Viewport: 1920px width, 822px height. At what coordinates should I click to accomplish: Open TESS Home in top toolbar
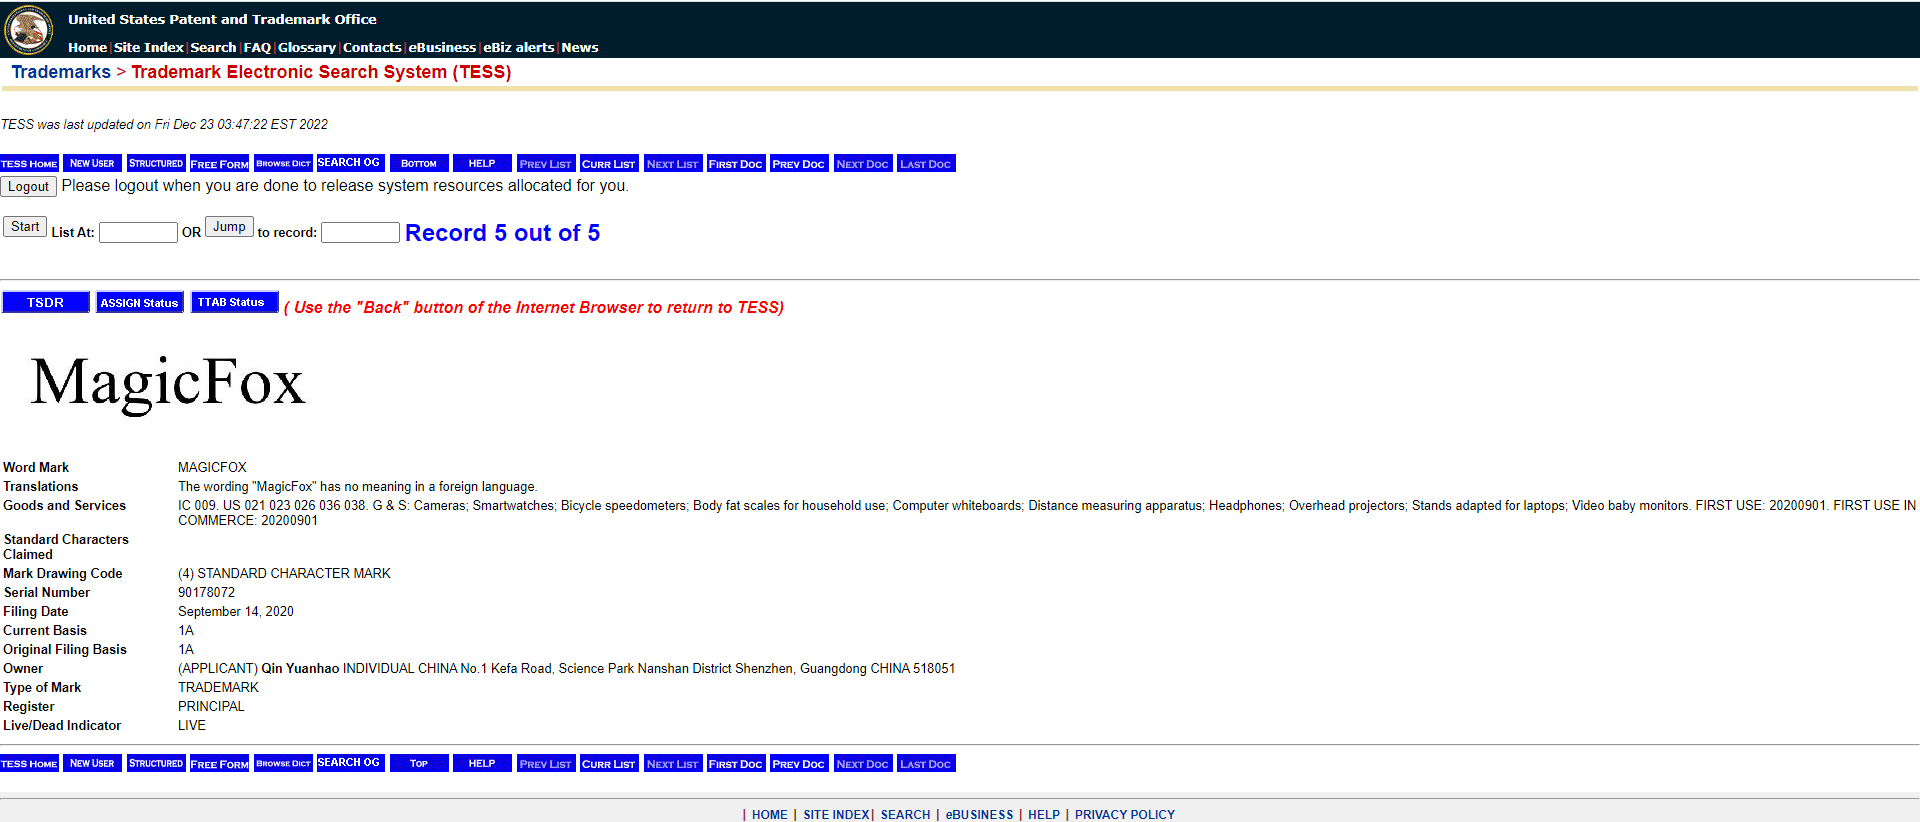point(29,164)
